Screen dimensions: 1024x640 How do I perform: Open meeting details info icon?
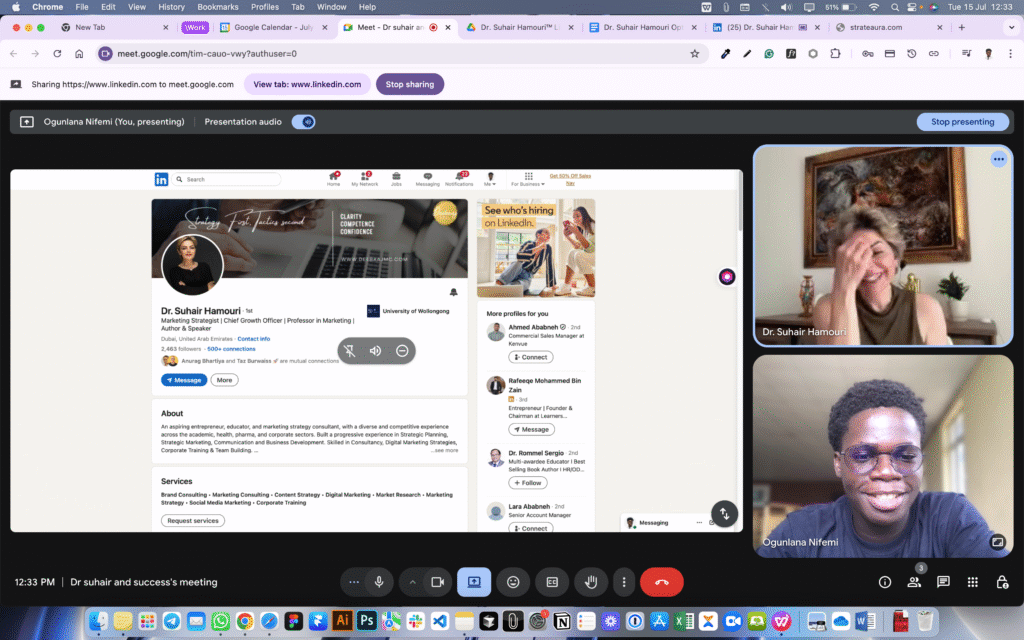point(885,582)
